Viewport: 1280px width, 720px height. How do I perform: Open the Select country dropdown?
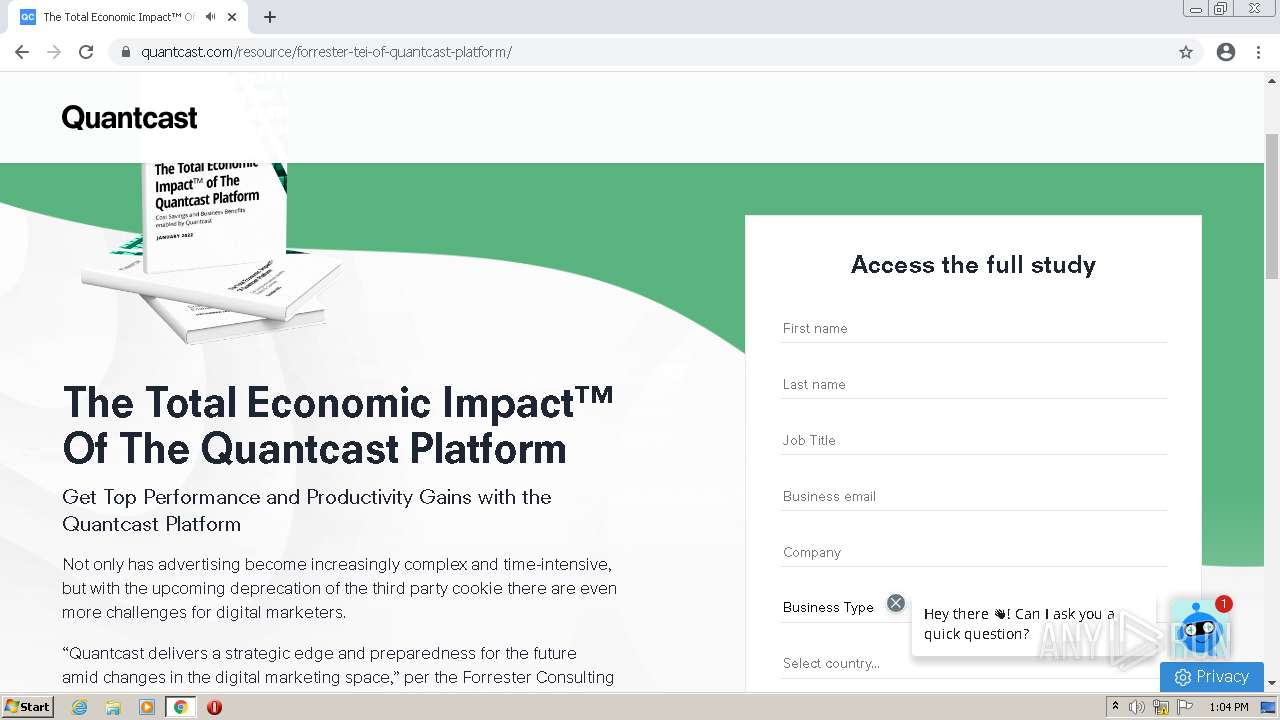coord(974,663)
